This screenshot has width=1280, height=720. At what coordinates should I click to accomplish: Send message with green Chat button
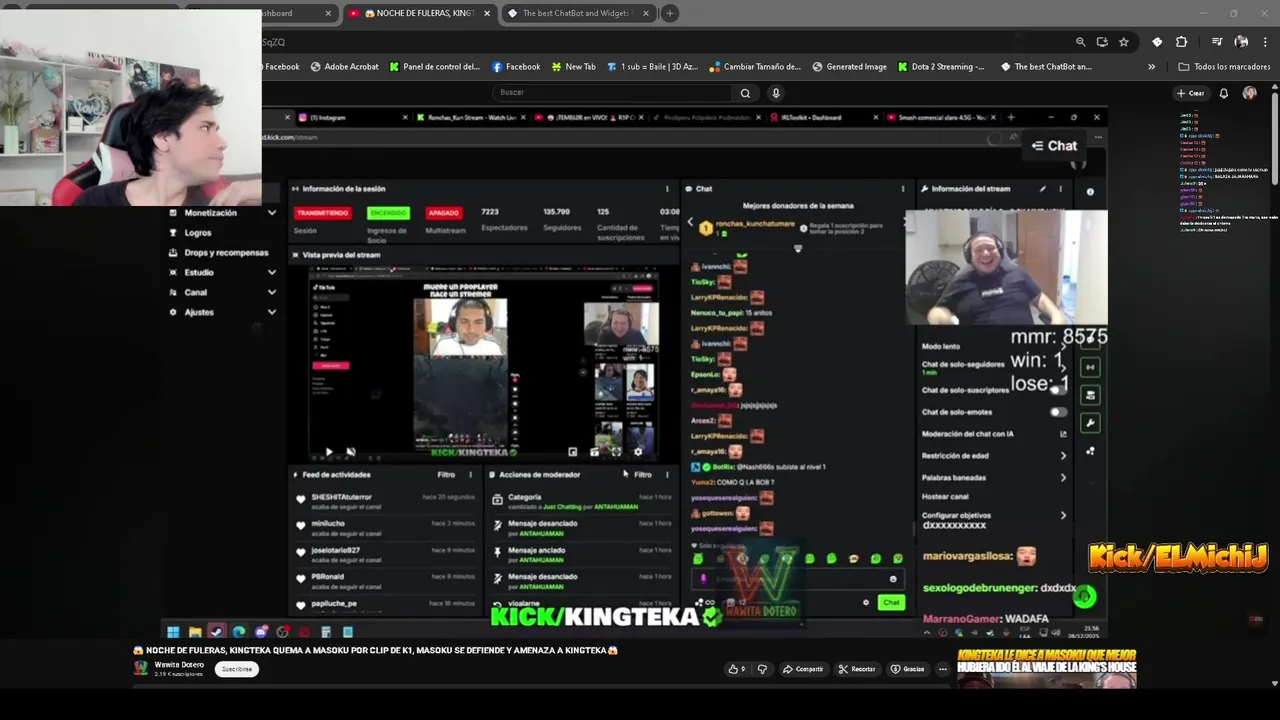[891, 602]
